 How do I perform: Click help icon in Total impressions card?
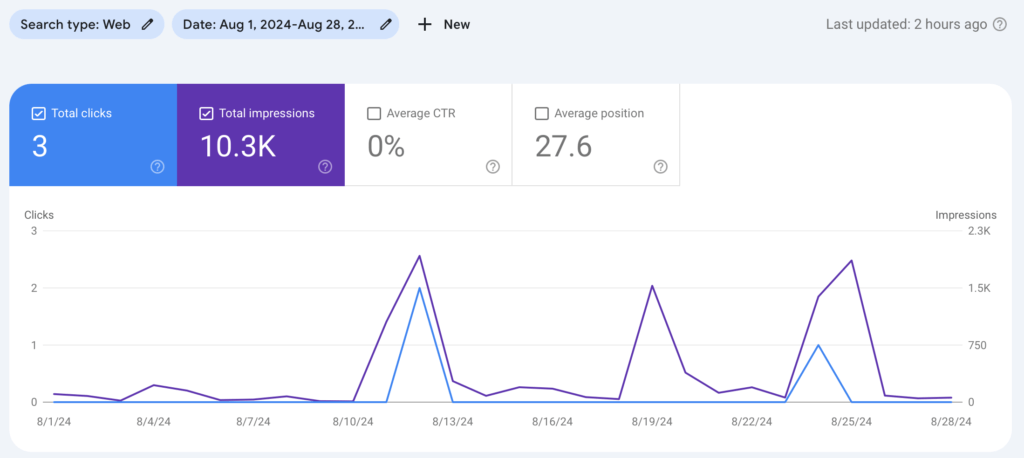[x=325, y=167]
